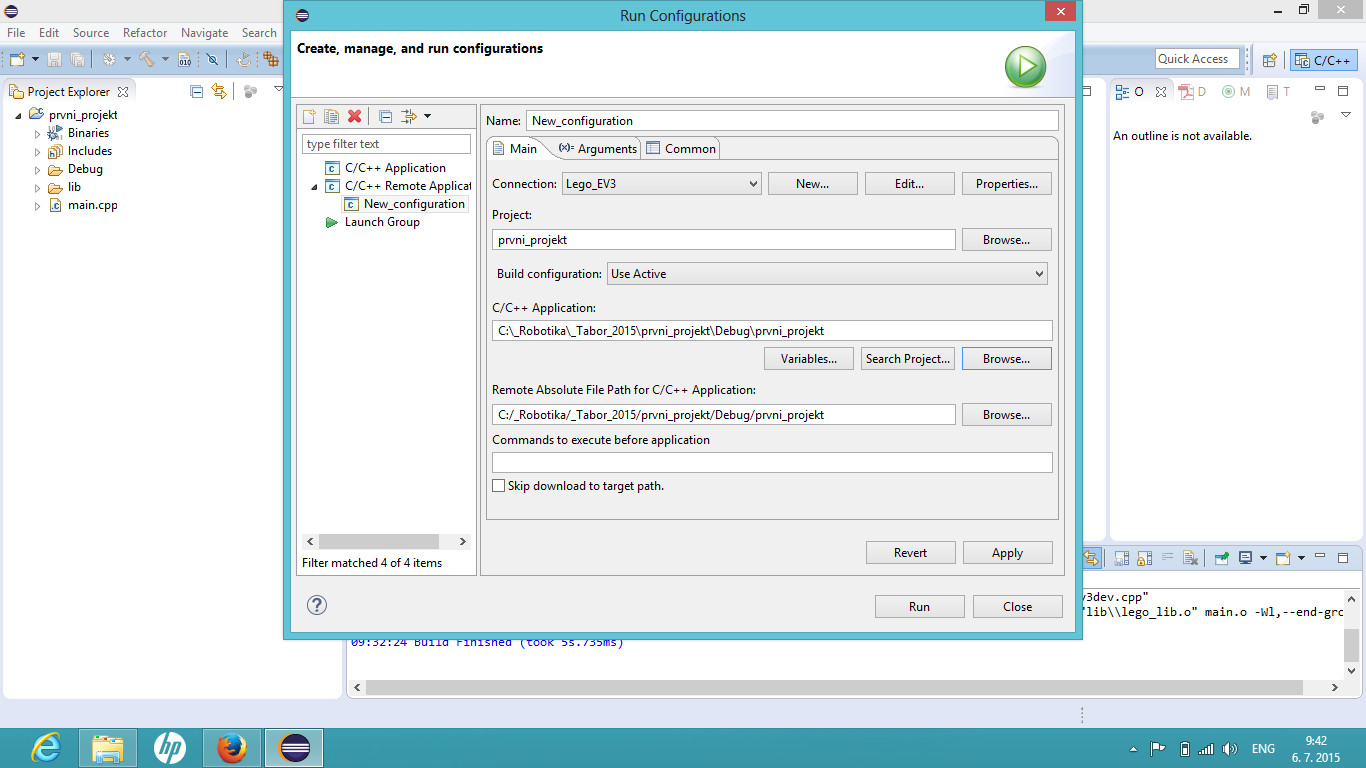1366x768 pixels.
Task: Click the filter launch configurations icon
Action: tap(409, 117)
